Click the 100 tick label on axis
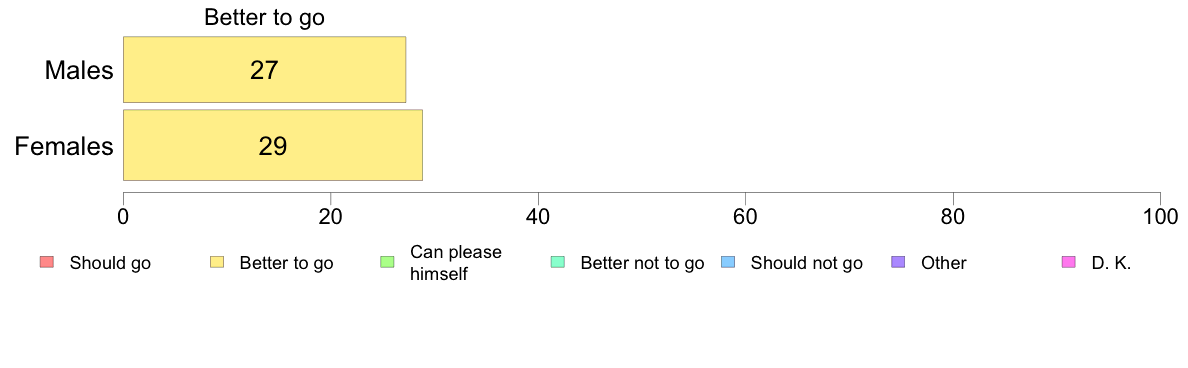Screen dimensions: 1188x368 1160,217
